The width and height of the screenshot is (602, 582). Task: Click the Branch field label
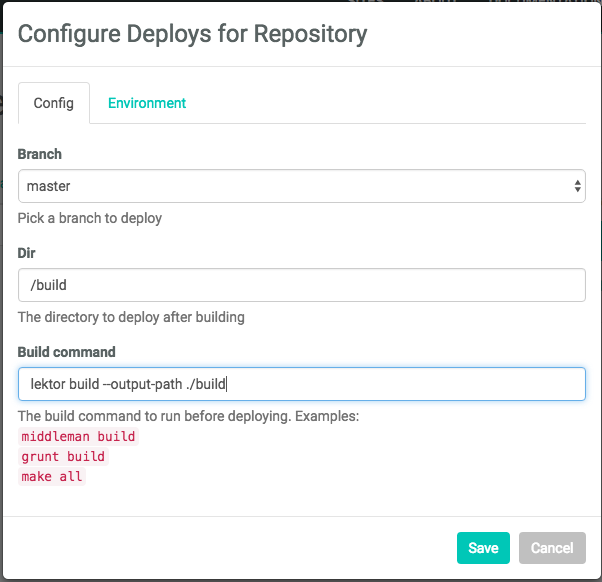pyautogui.click(x=40, y=154)
